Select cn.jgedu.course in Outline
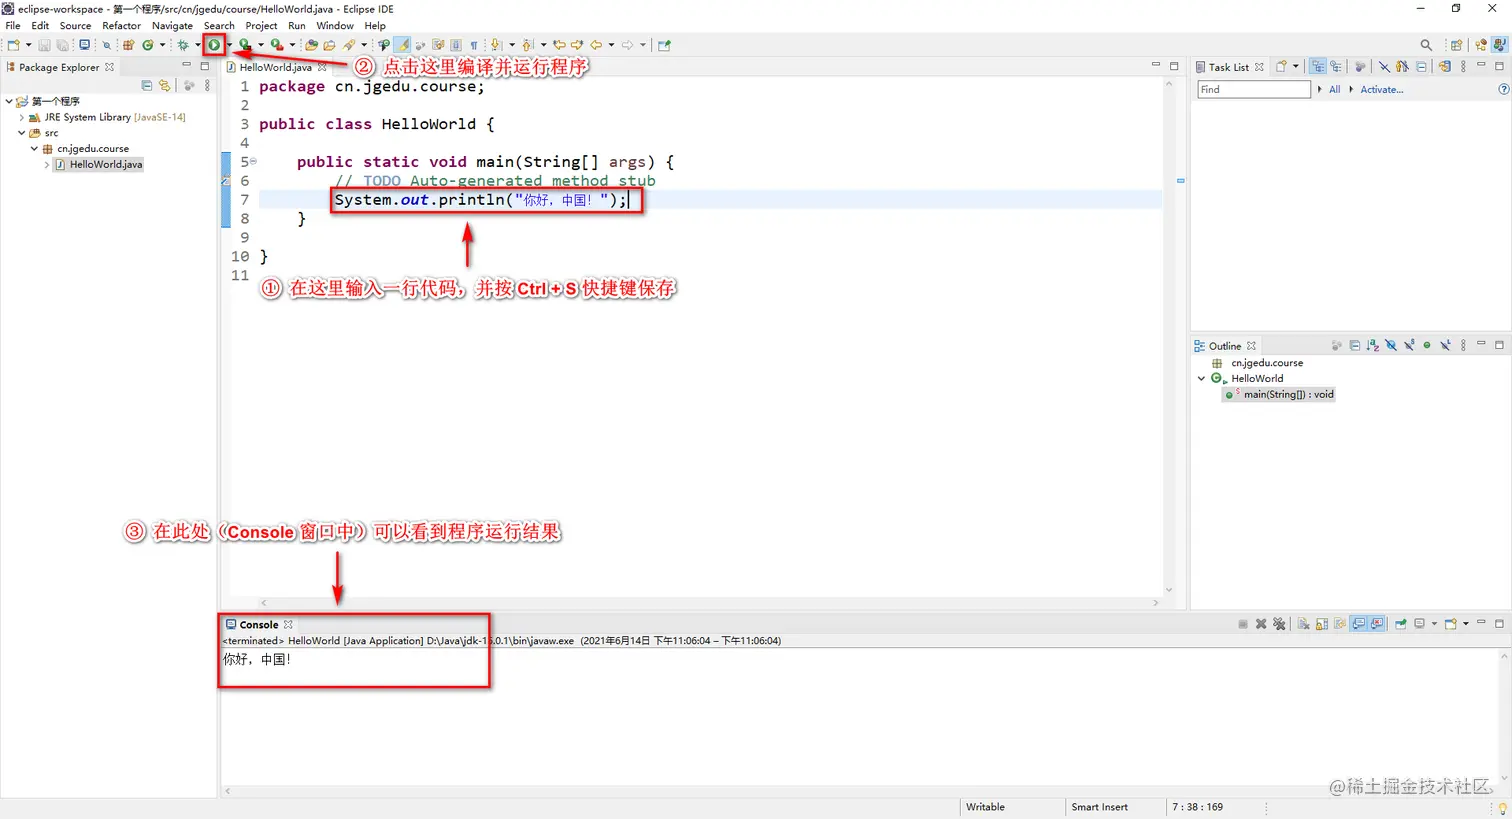1512x819 pixels. [x=1267, y=363]
